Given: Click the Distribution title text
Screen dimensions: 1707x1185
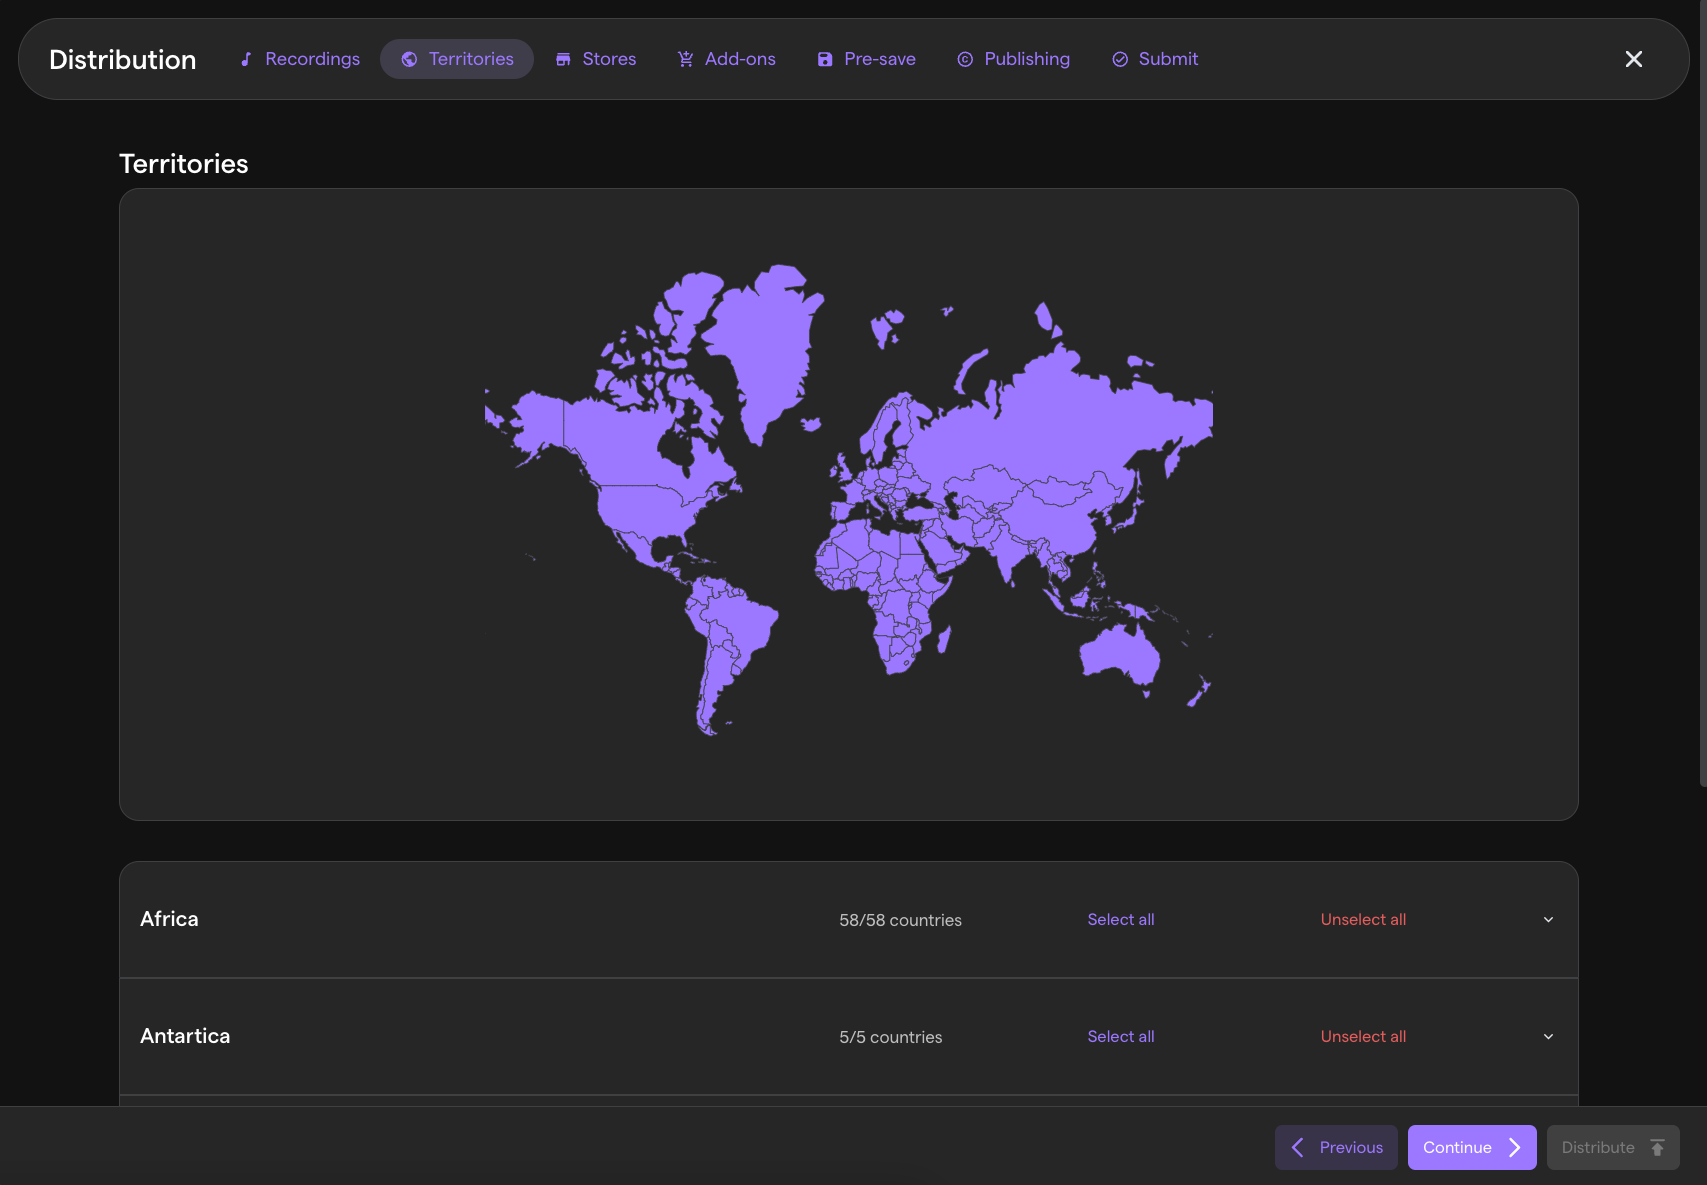Looking at the screenshot, I should pos(123,59).
